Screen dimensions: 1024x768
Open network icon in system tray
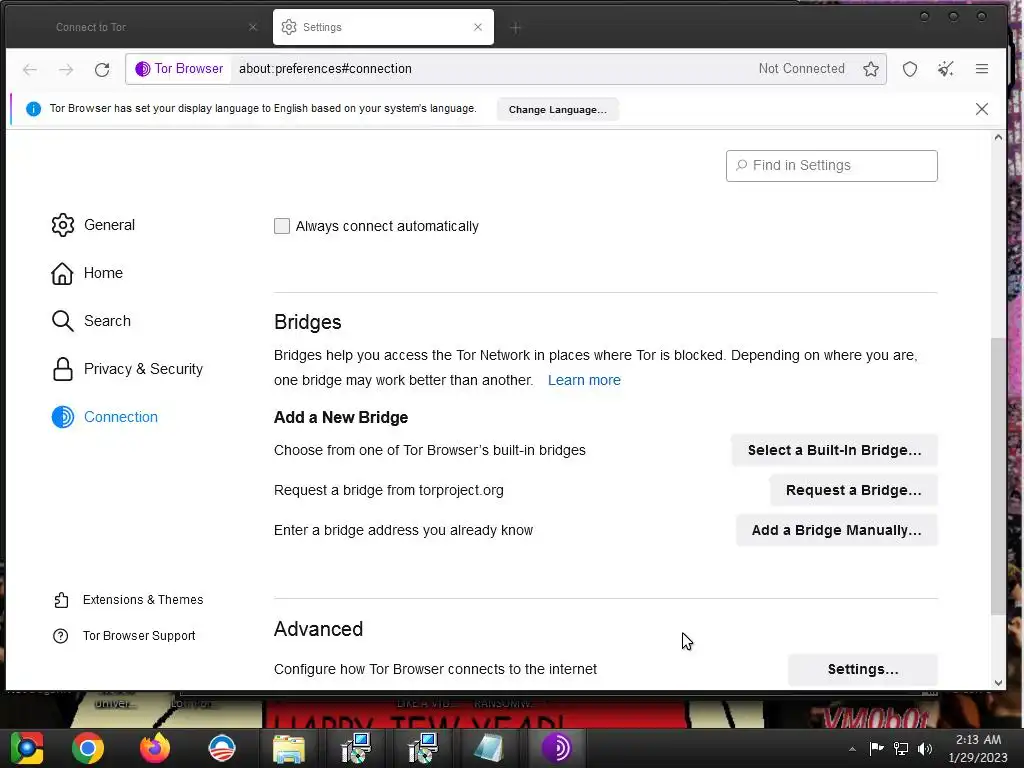[x=901, y=749]
